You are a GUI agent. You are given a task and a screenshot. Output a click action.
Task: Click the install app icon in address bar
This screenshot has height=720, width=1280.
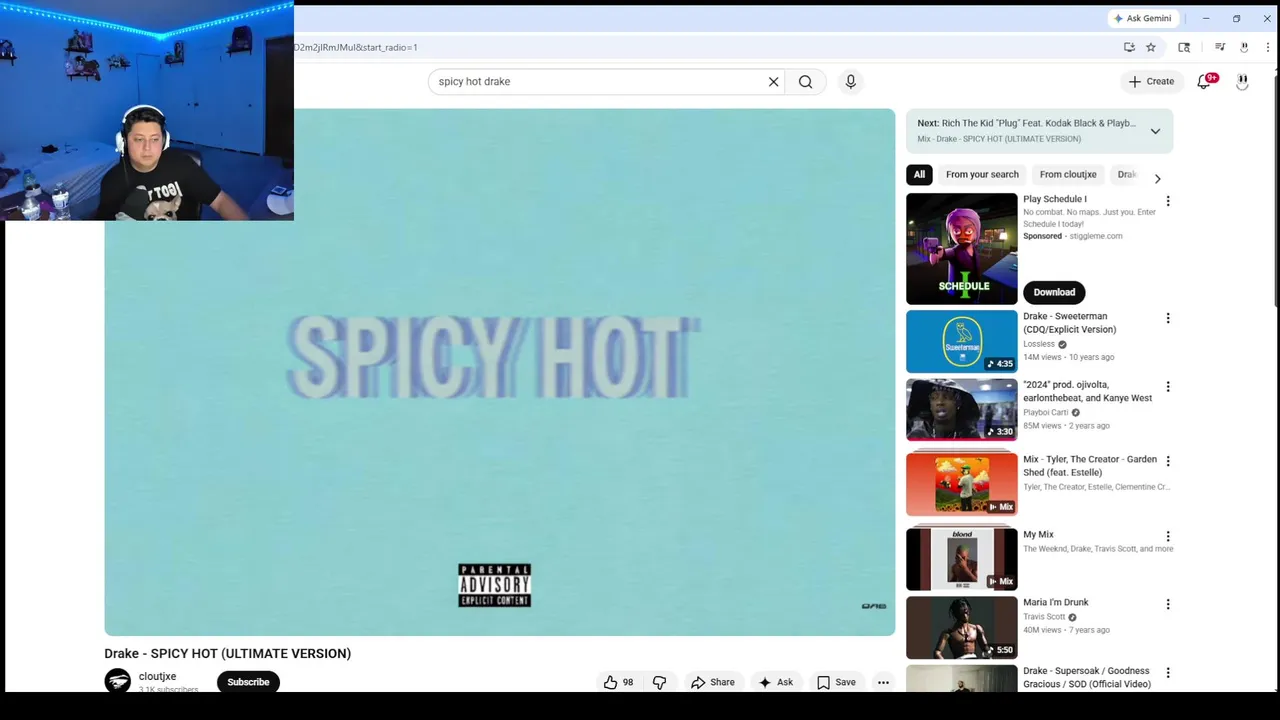tap(1129, 47)
